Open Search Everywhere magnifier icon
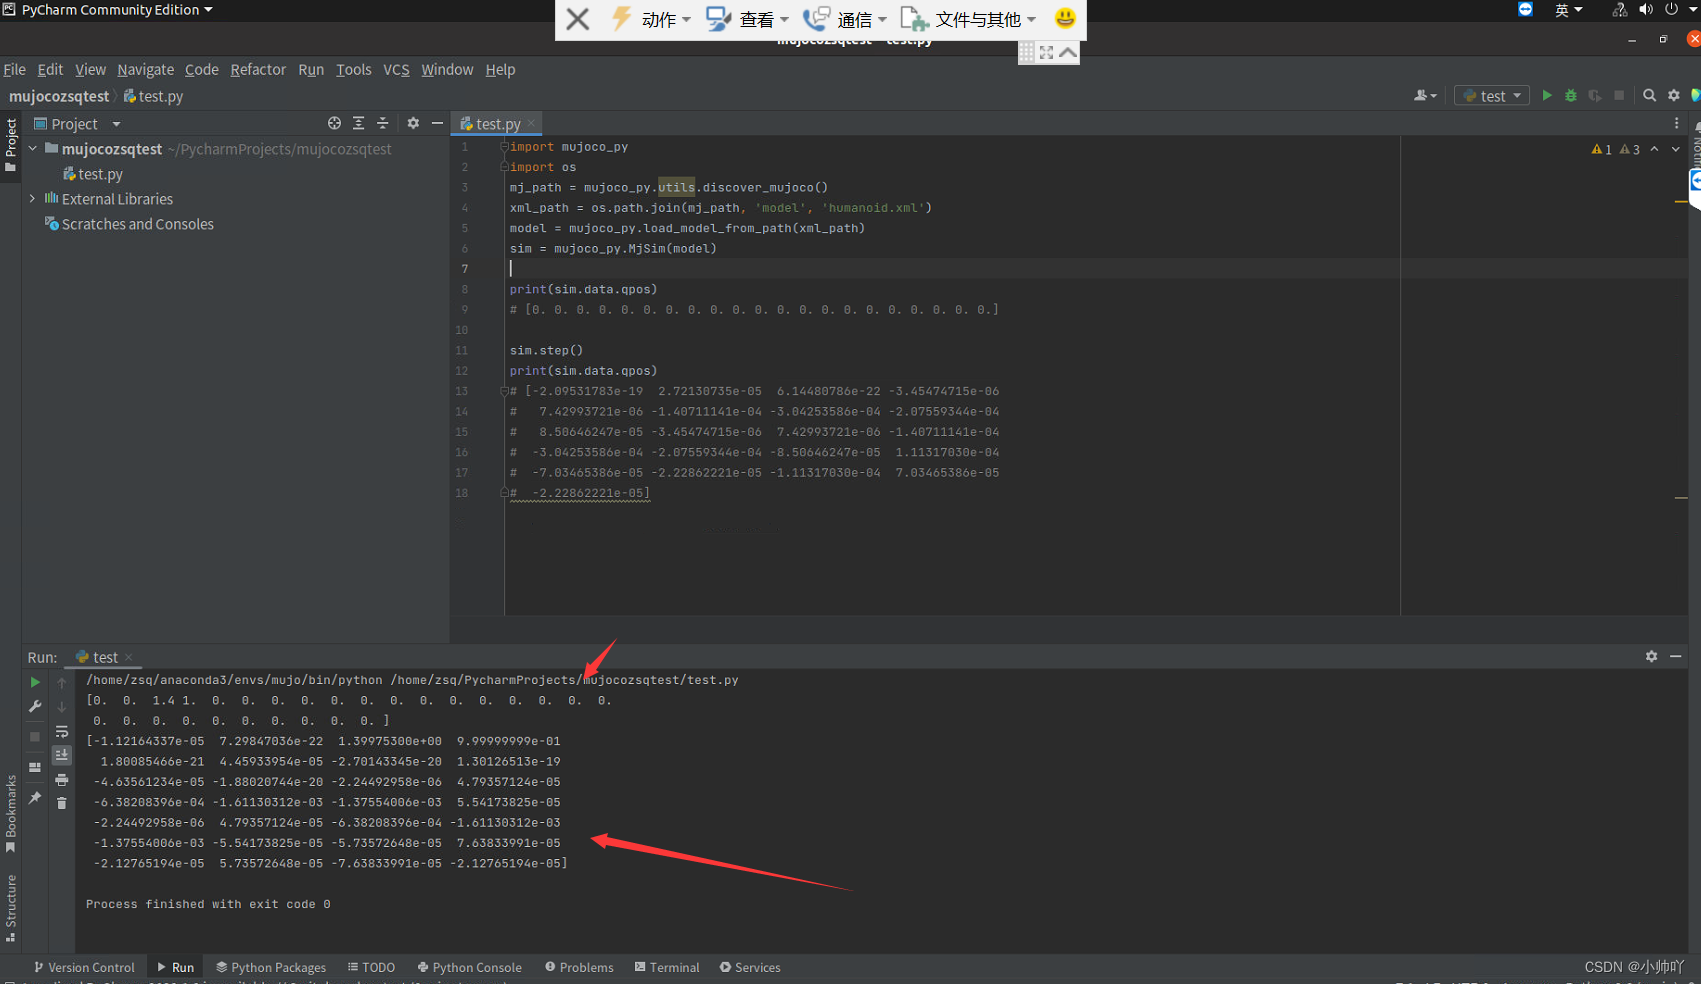Screen dimensions: 1701x984 pos(1650,96)
